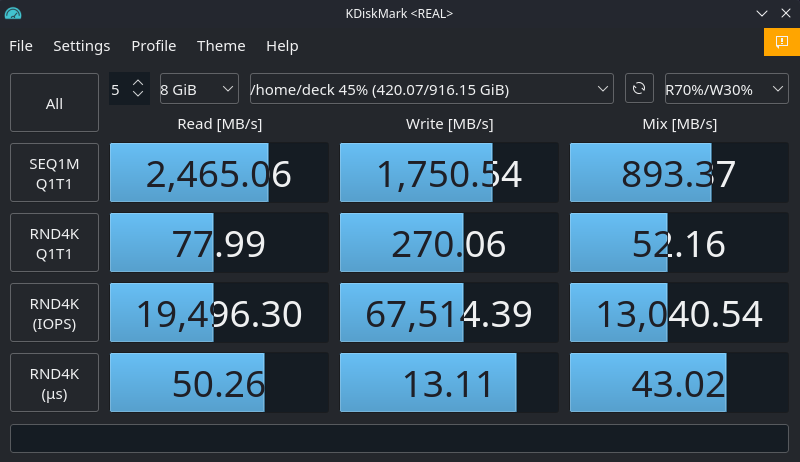Run the SEQ1M Q1T1 test
This screenshot has width=800, height=462.
pyautogui.click(x=54, y=173)
